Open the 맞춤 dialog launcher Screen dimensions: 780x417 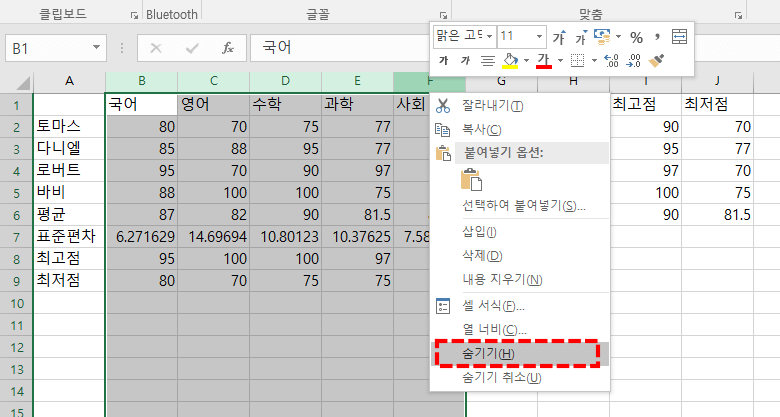(x=738, y=16)
